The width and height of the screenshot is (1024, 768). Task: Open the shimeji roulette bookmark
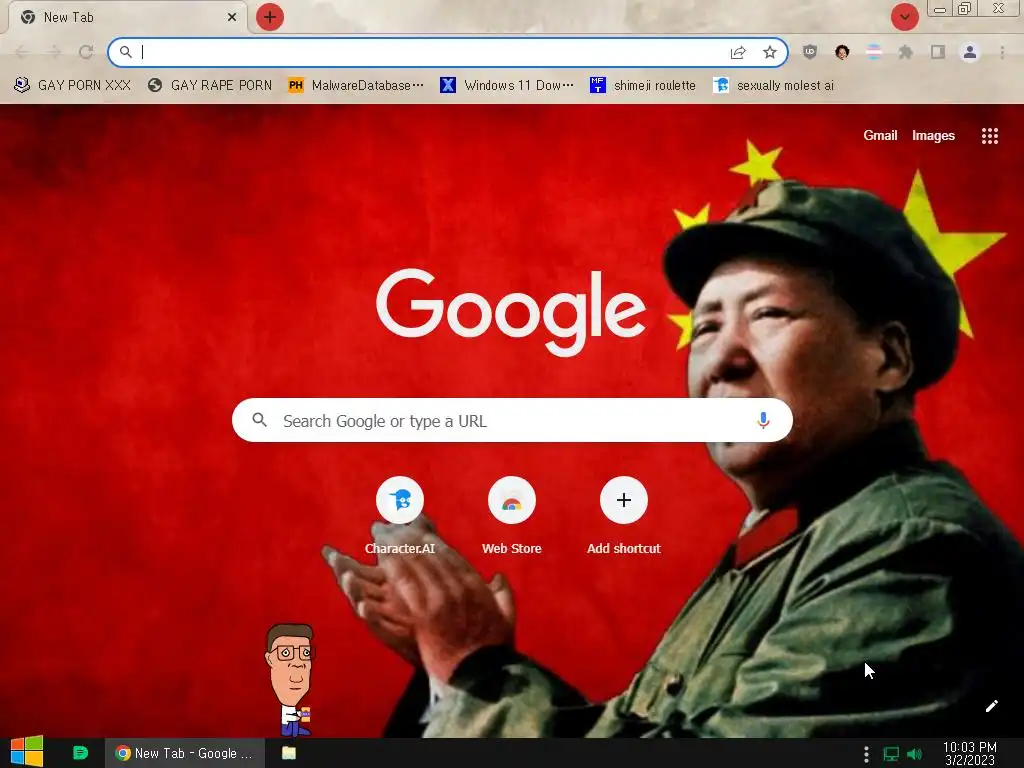(x=643, y=86)
